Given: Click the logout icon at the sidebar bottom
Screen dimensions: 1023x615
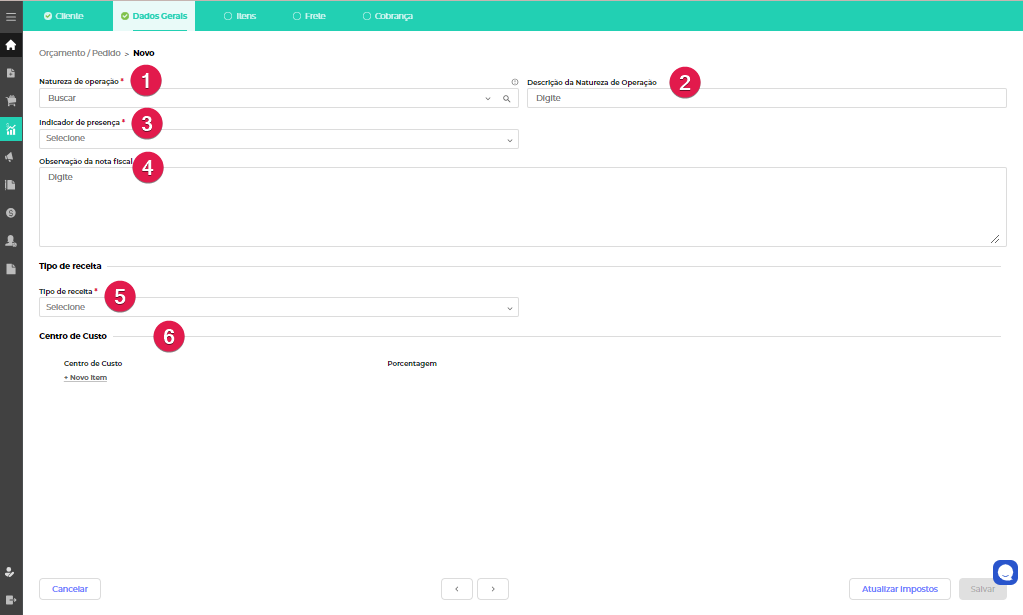Looking at the screenshot, I should (11, 599).
